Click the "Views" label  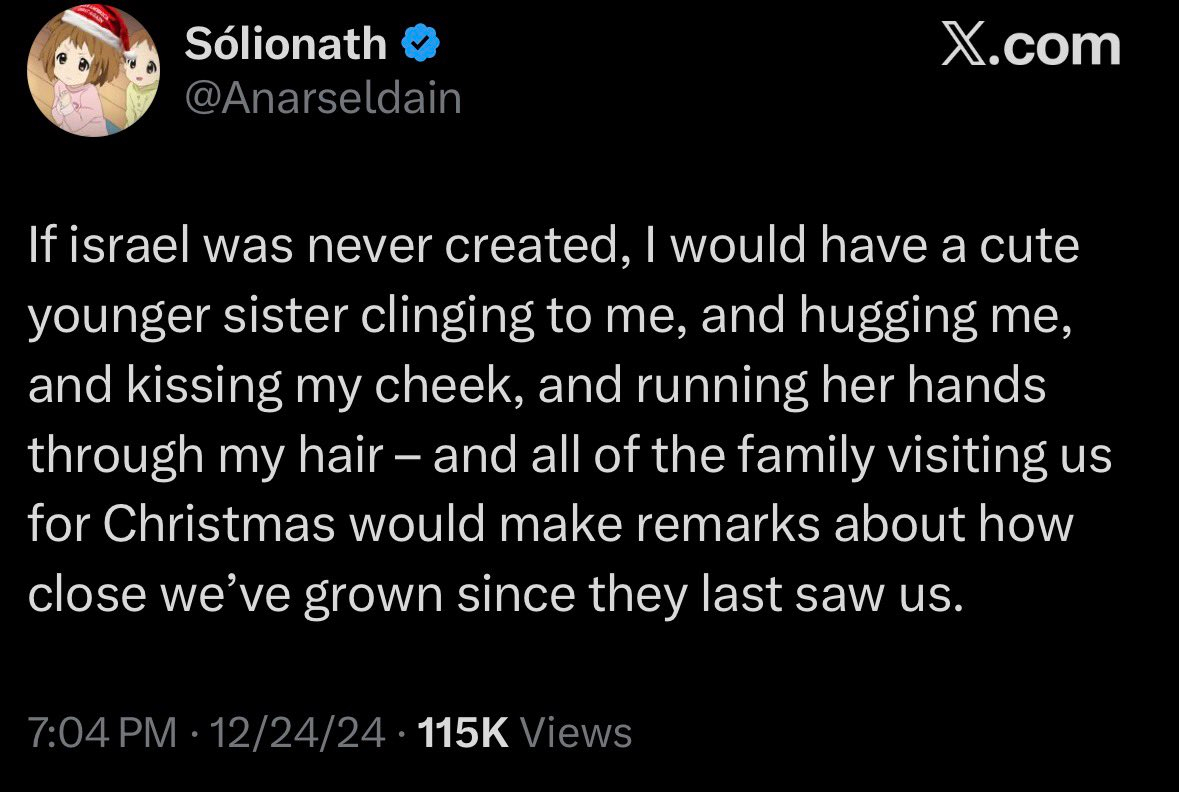click(577, 733)
